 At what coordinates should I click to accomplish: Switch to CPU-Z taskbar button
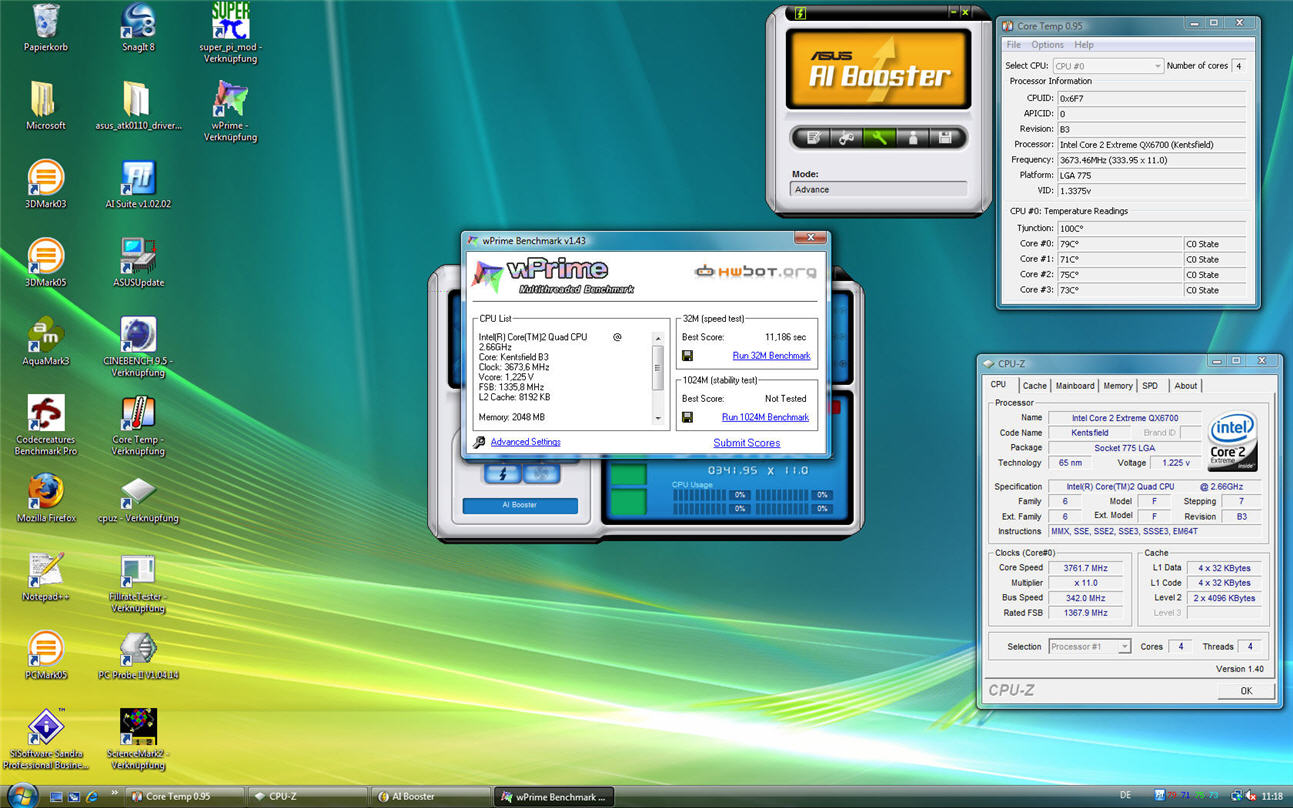(308, 797)
